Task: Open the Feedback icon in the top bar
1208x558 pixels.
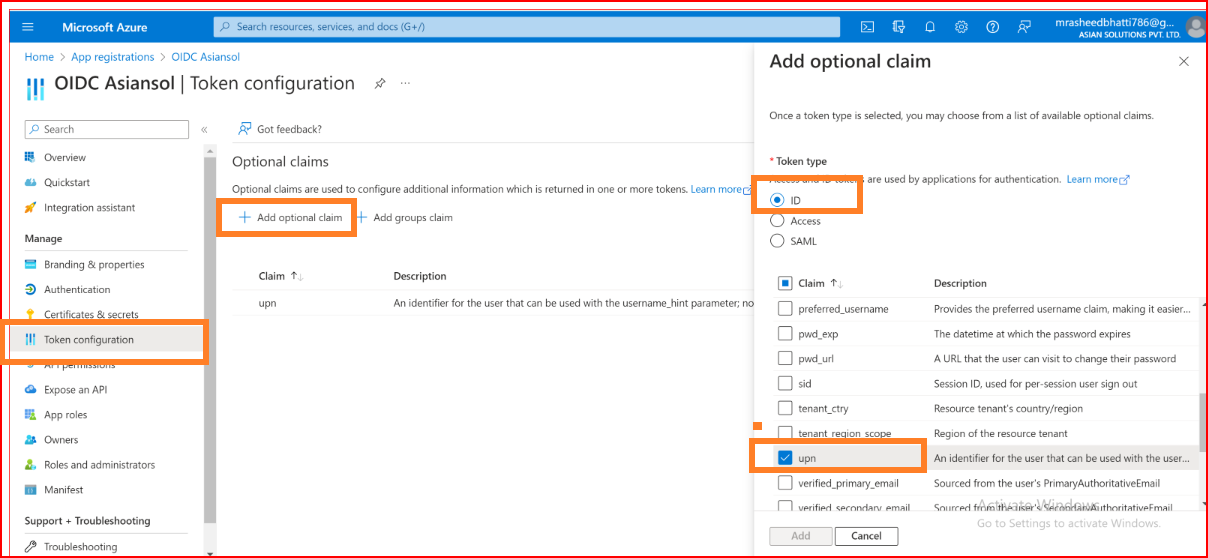Action: tap(1023, 27)
